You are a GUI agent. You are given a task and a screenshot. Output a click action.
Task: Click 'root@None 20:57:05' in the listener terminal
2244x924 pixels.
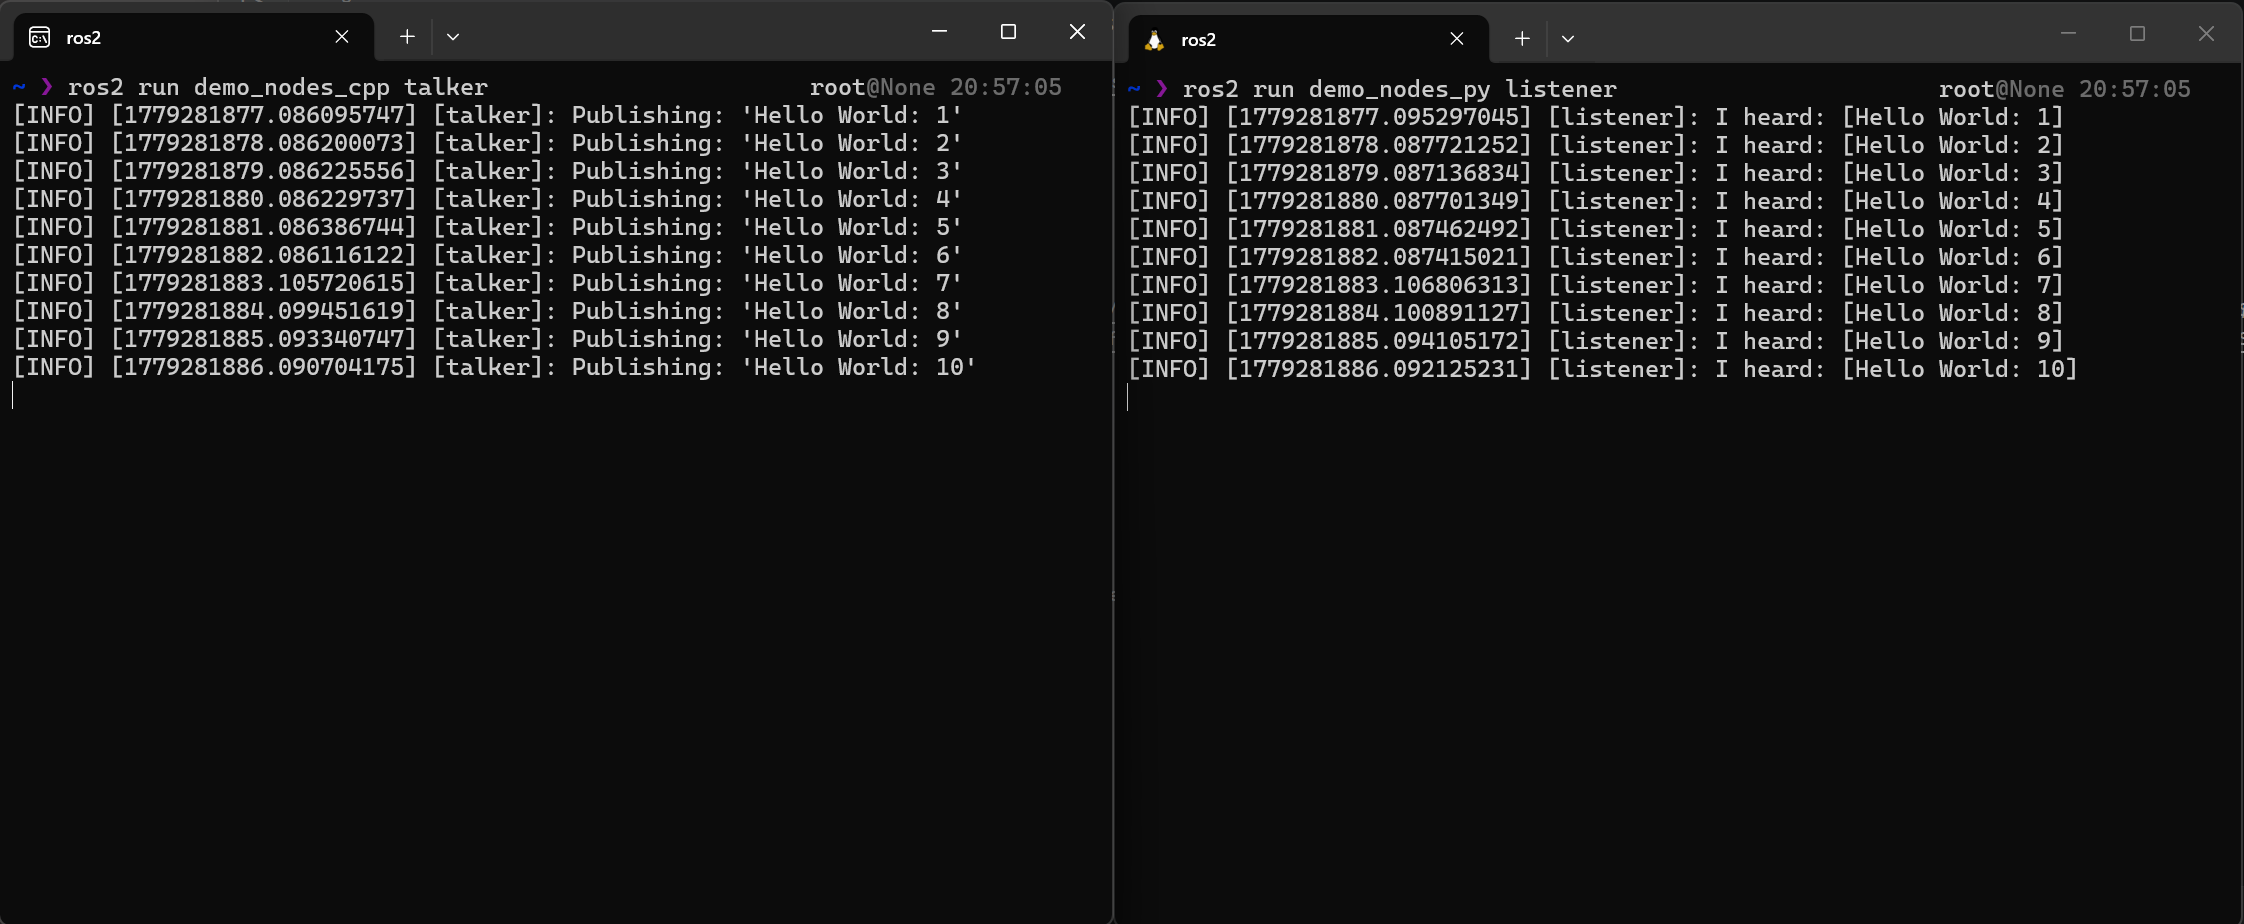click(x=2065, y=90)
